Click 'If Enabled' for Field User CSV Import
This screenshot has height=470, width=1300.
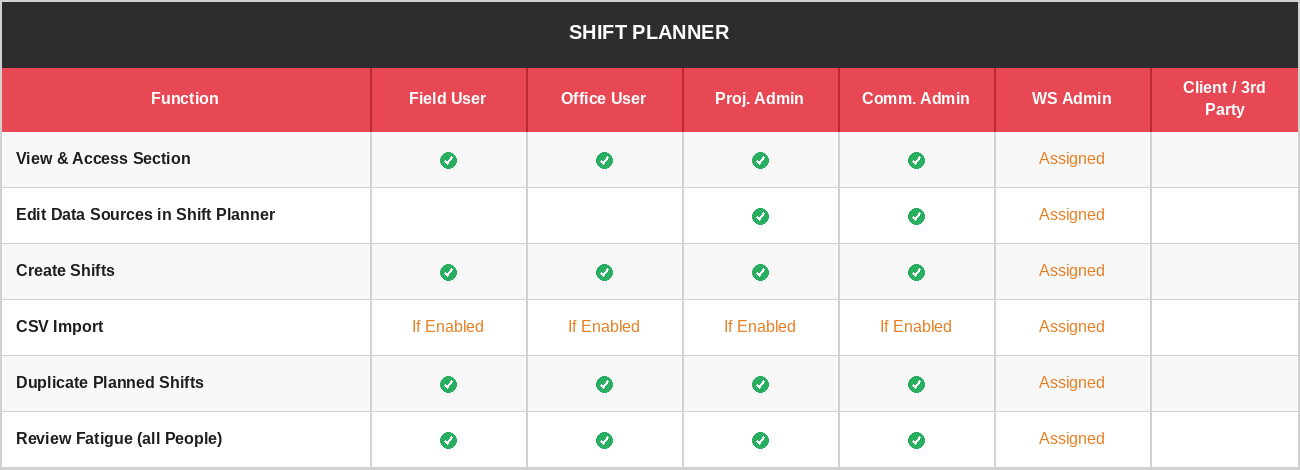448,327
